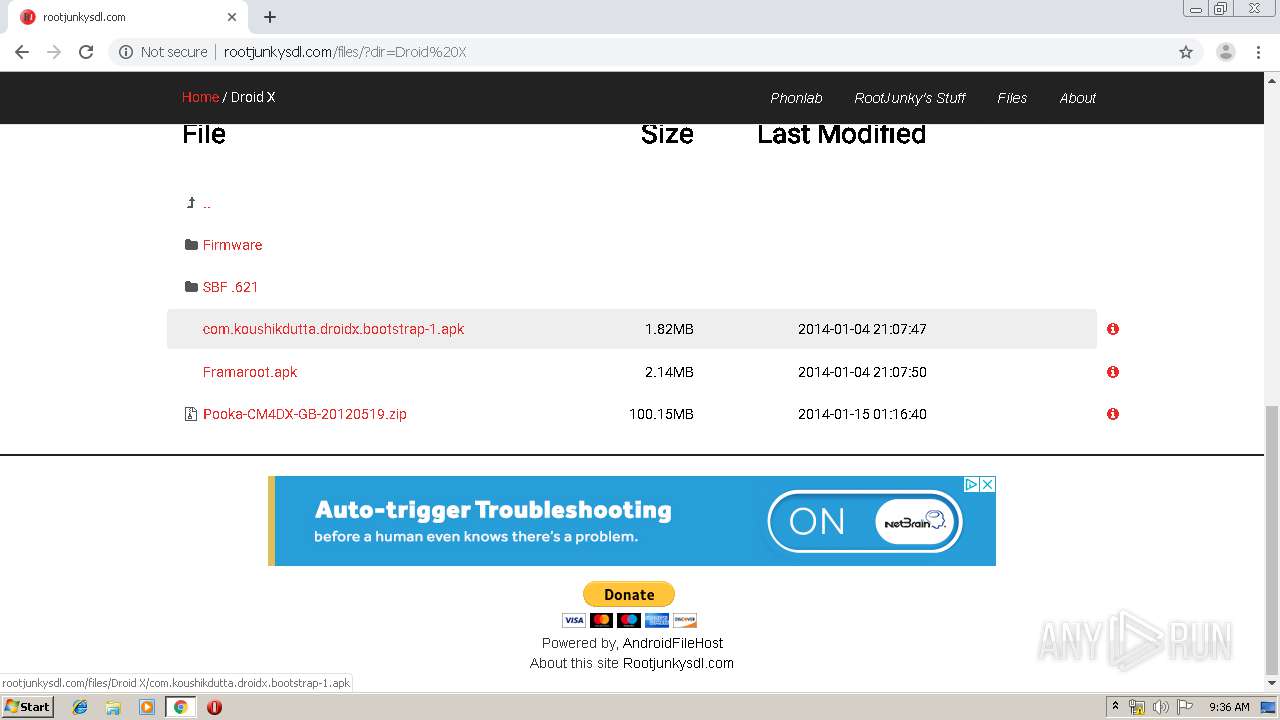Click the red Opera taskbar icon

coord(214,707)
